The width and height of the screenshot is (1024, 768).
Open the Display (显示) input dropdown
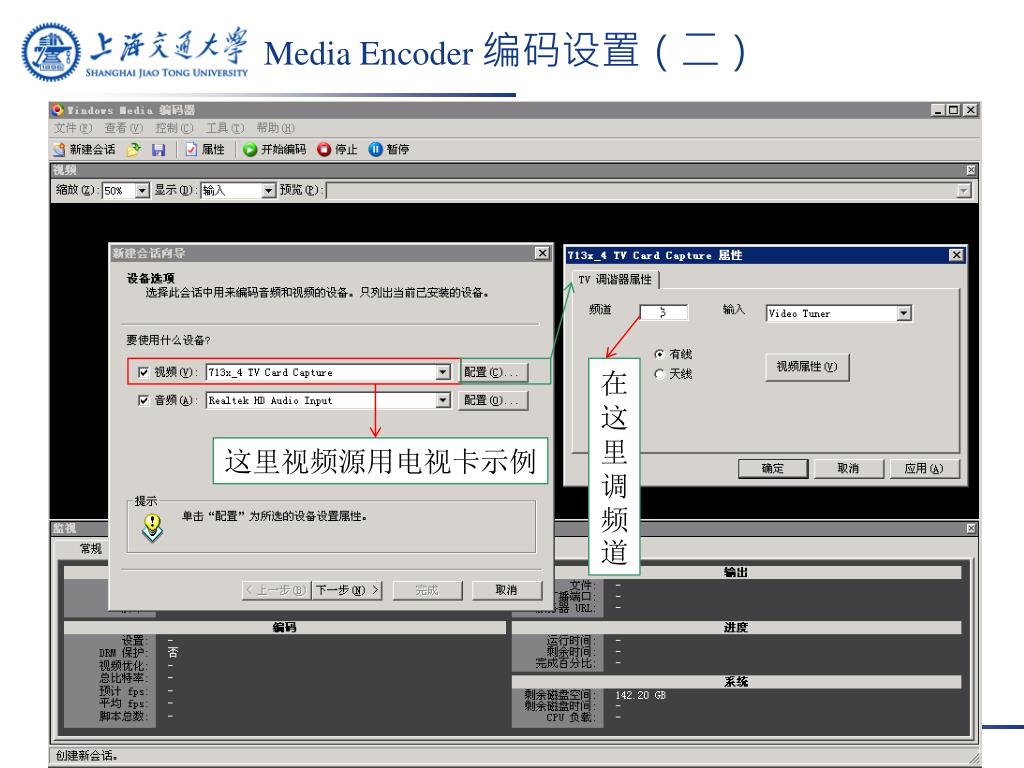coord(268,190)
